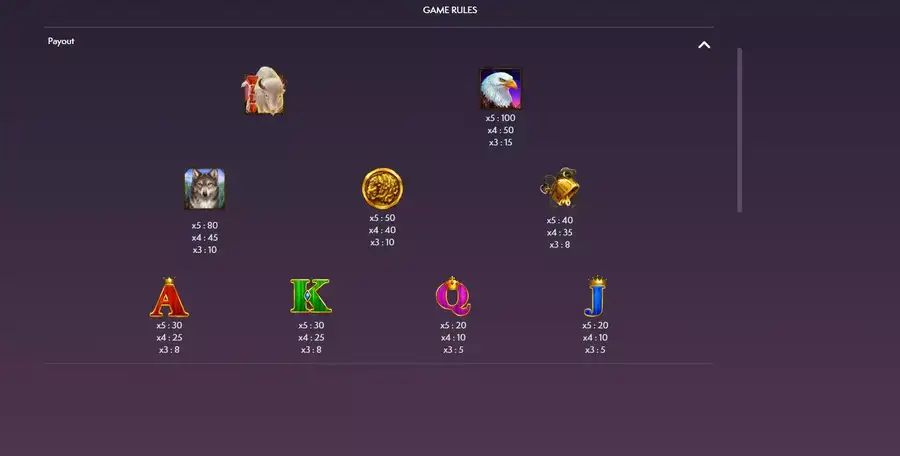Click the Payout section header label
This screenshot has width=900, height=456.
(x=61, y=41)
